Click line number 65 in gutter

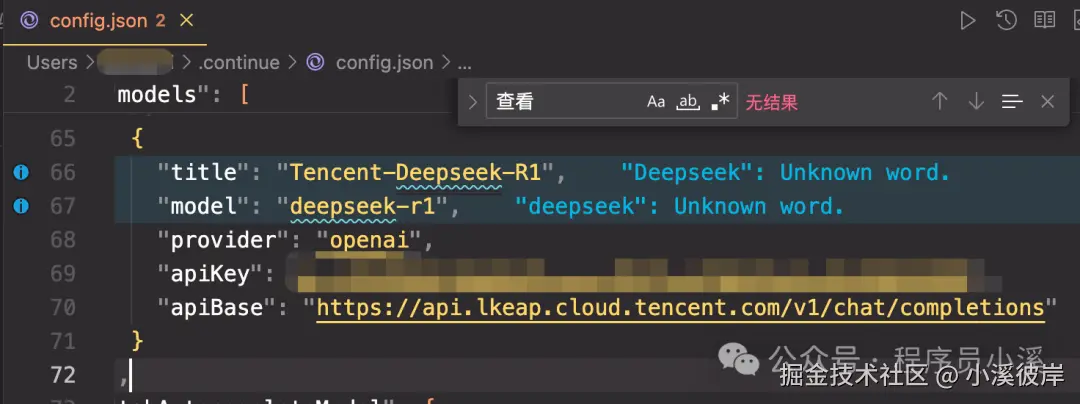[x=63, y=138]
